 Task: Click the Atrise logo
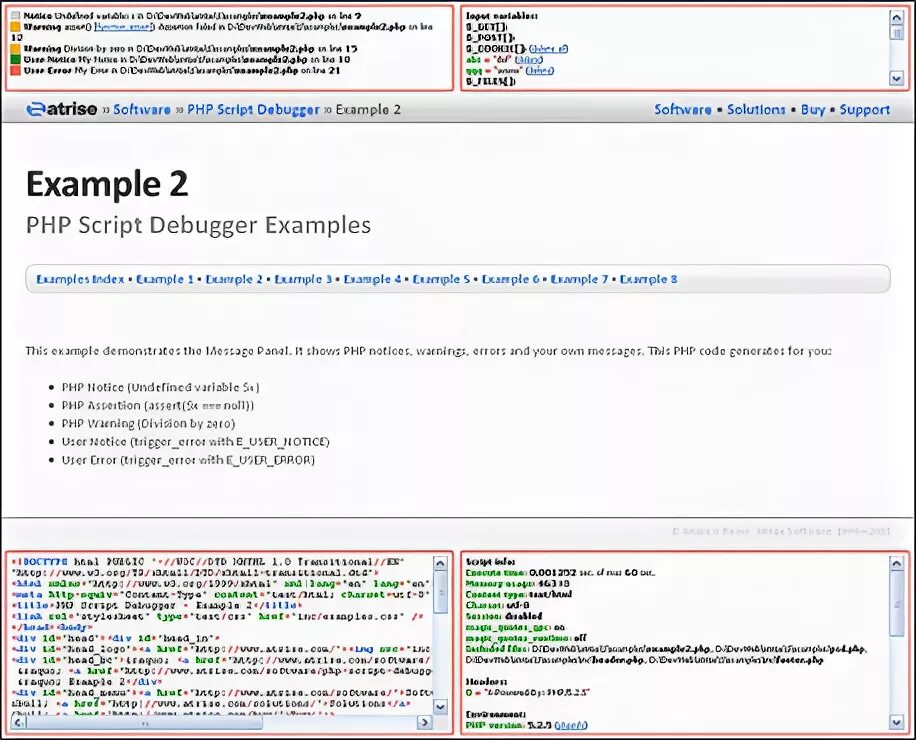(61, 109)
